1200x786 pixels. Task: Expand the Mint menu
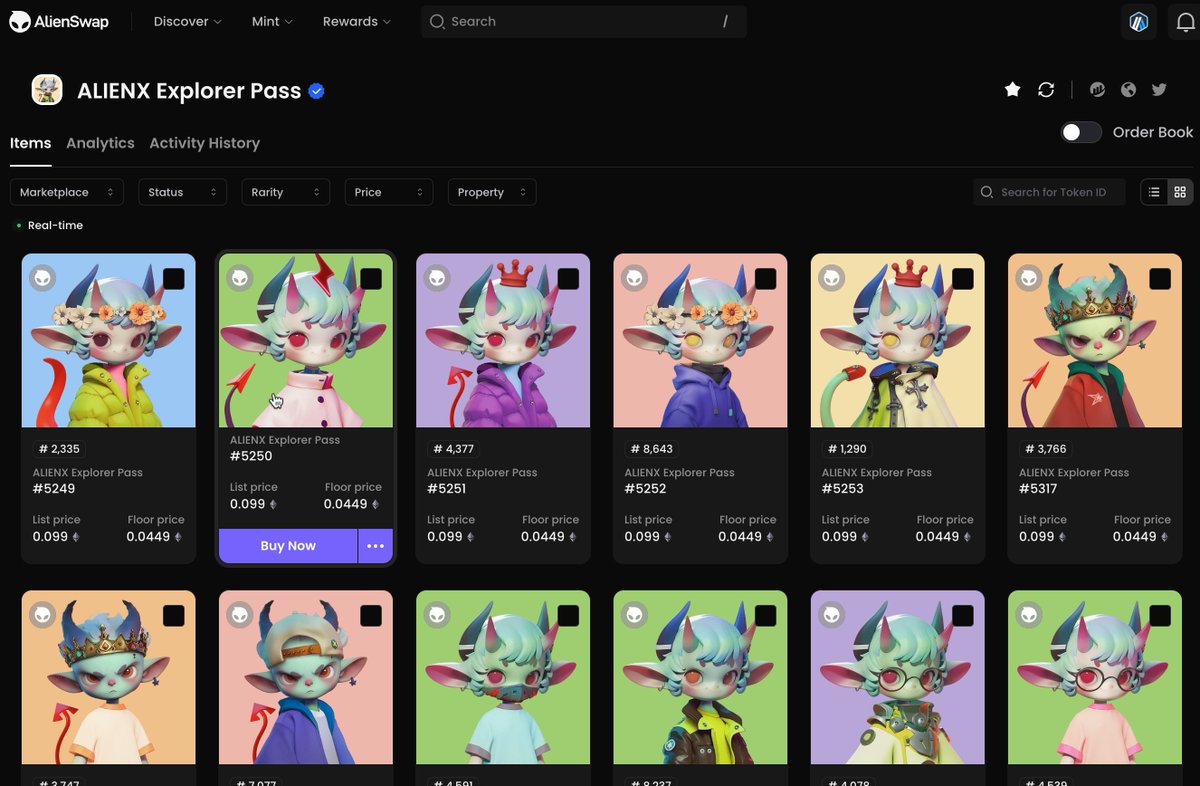[x=272, y=21]
